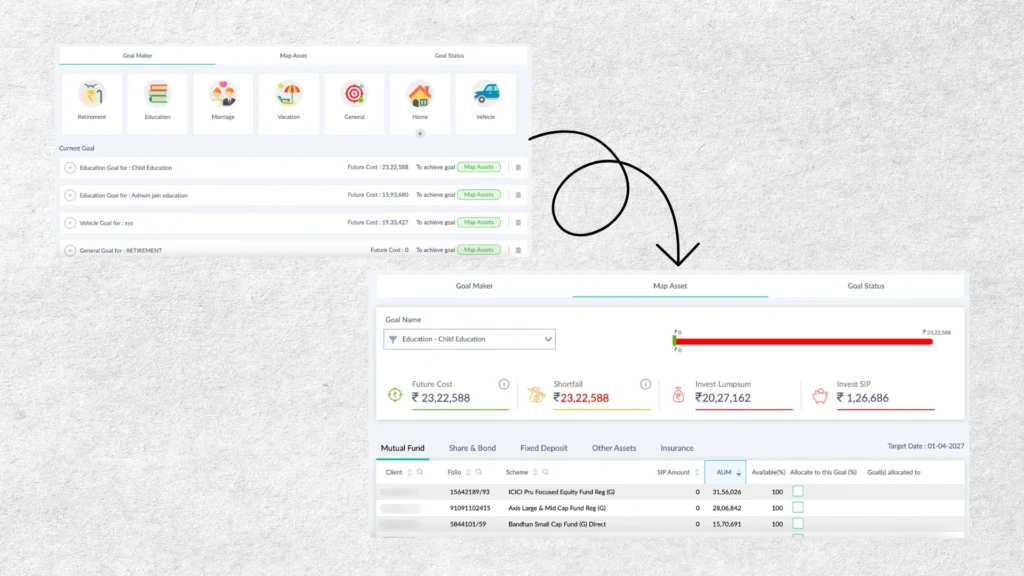1024x576 pixels.
Task: Check allocate box for ICICI Pru Focused Equity
Action: click(798, 491)
